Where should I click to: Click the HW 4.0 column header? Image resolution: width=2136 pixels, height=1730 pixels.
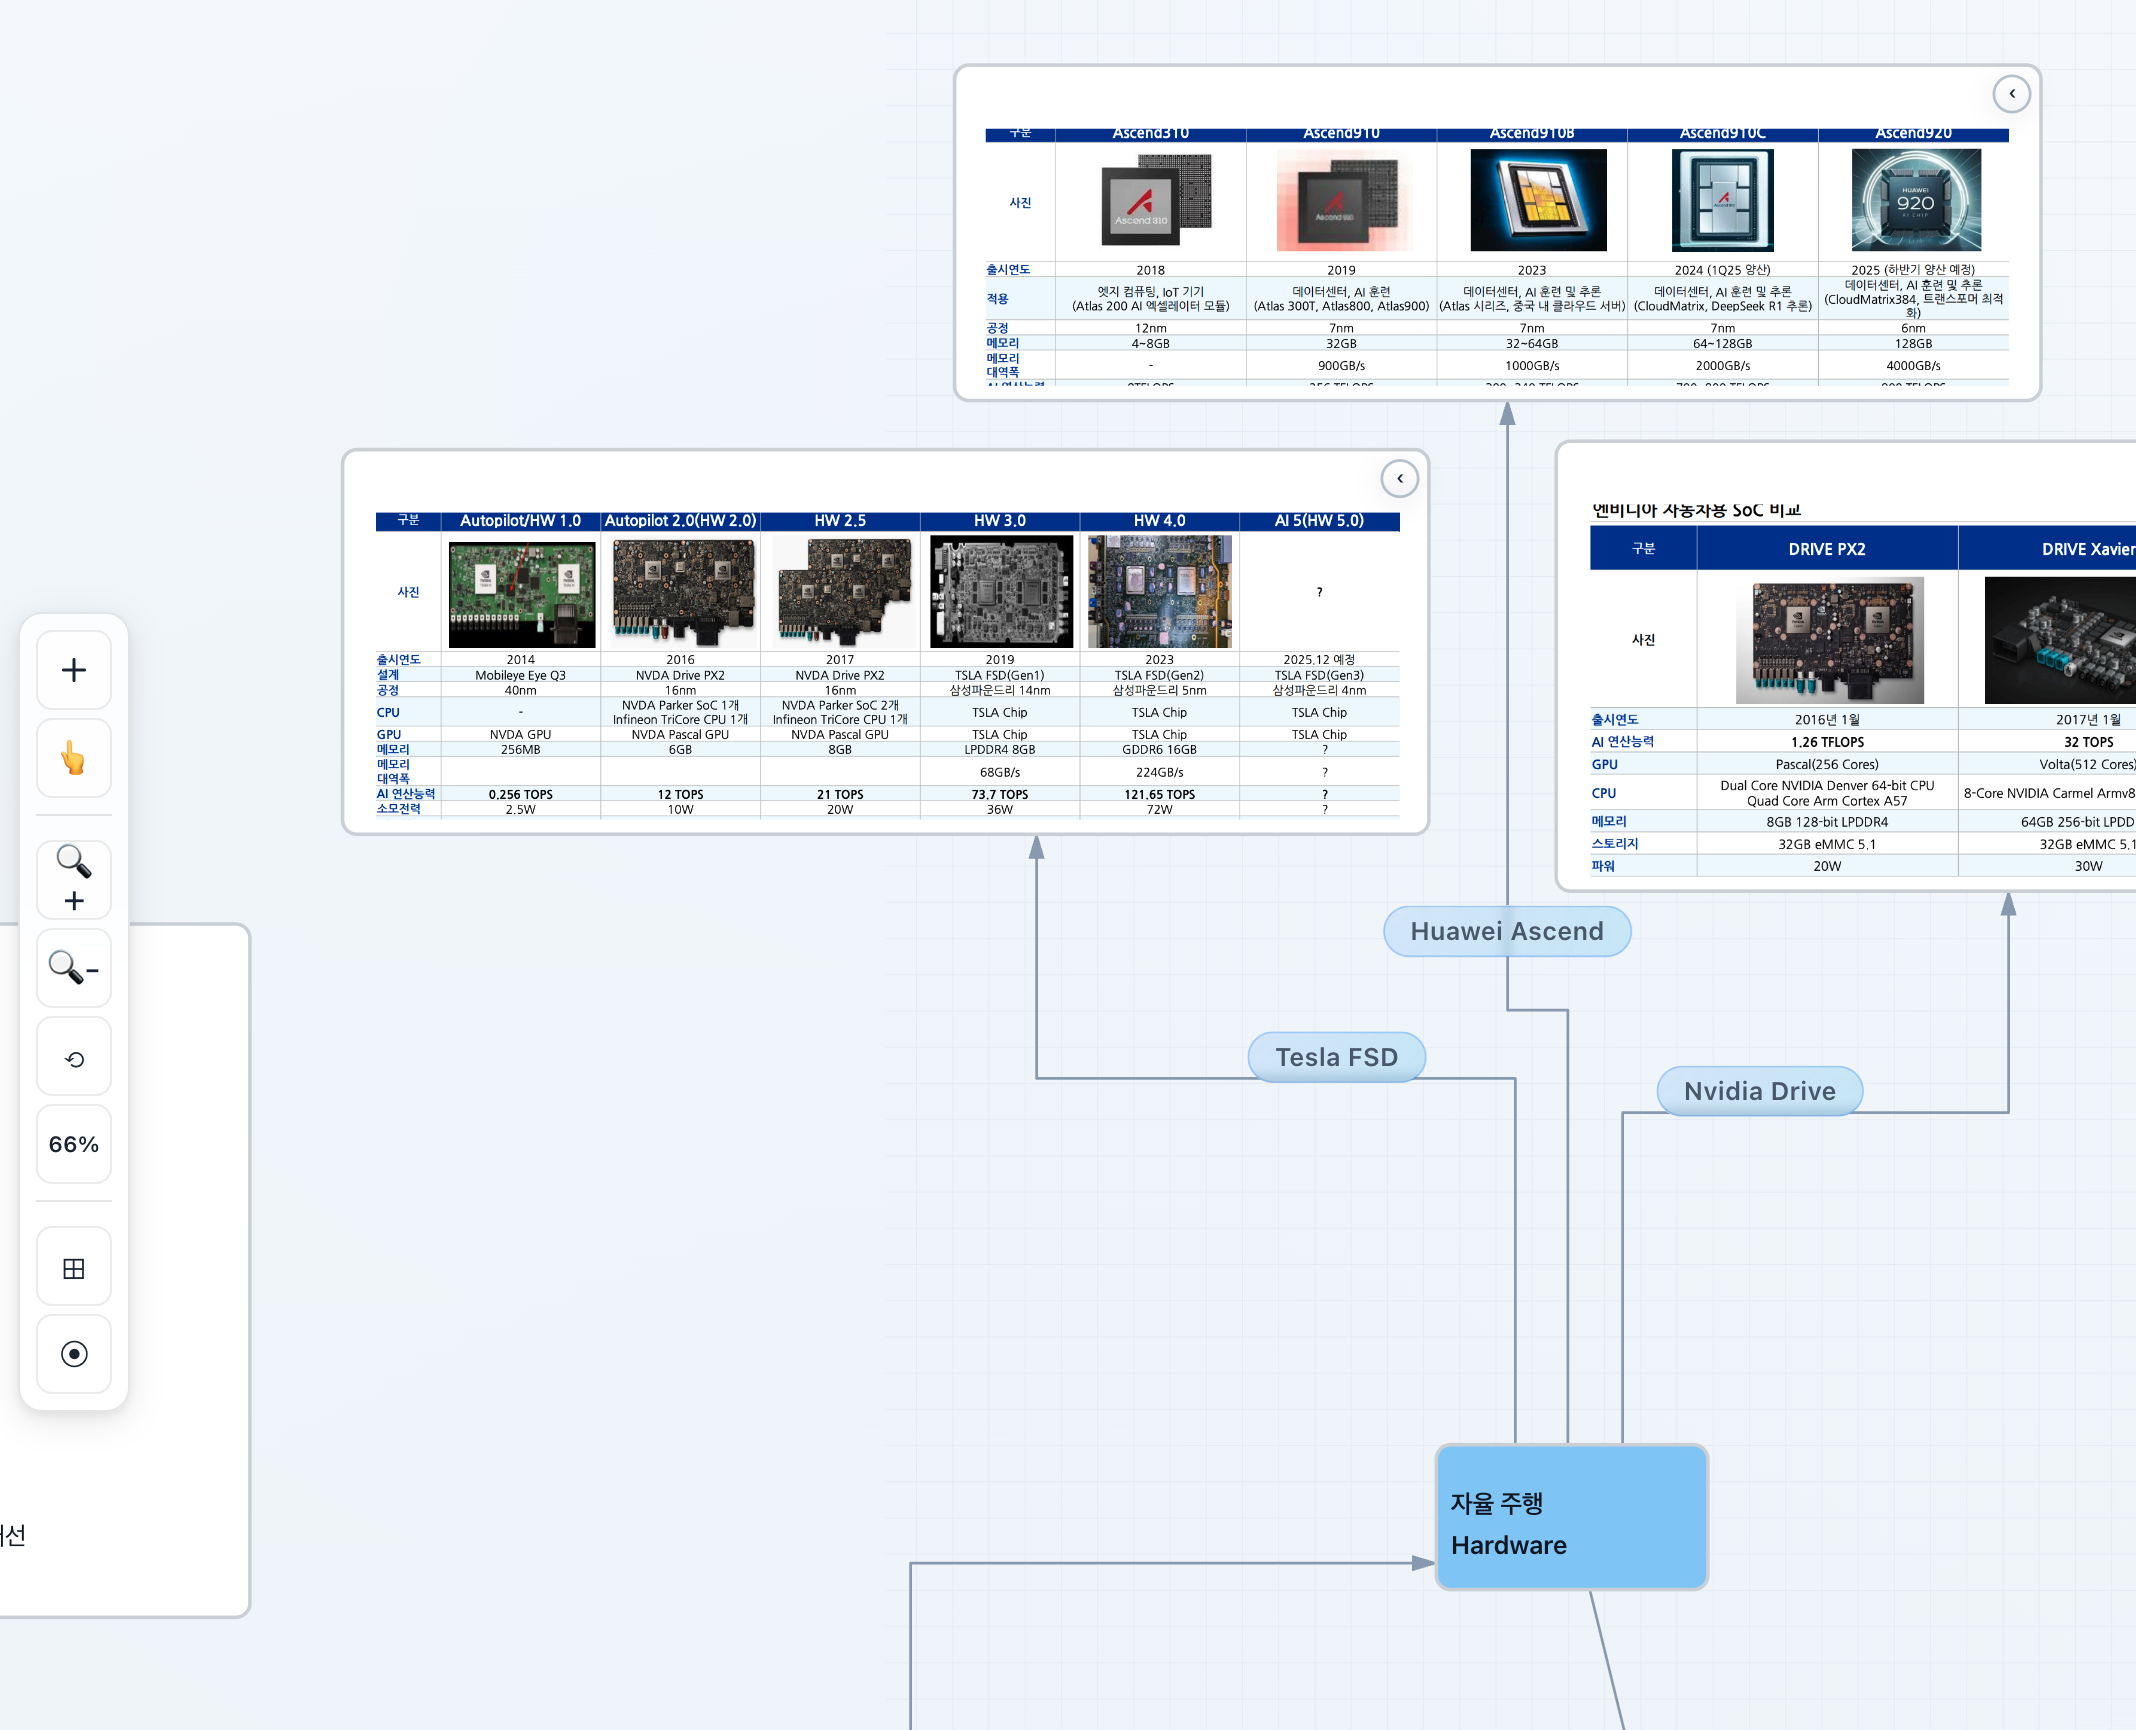pos(1159,521)
